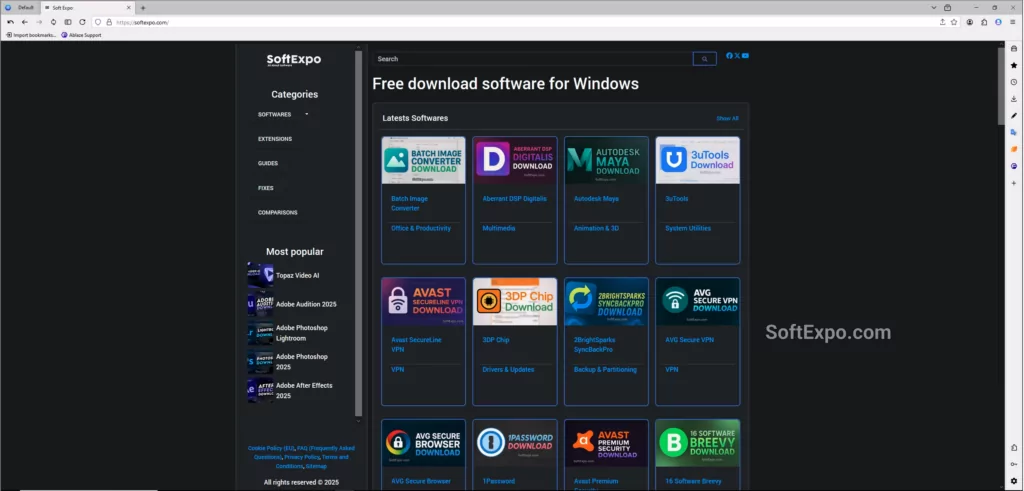Click the bag icon in the title bar
The height and width of the screenshot is (491, 1024).
click(x=948, y=8)
